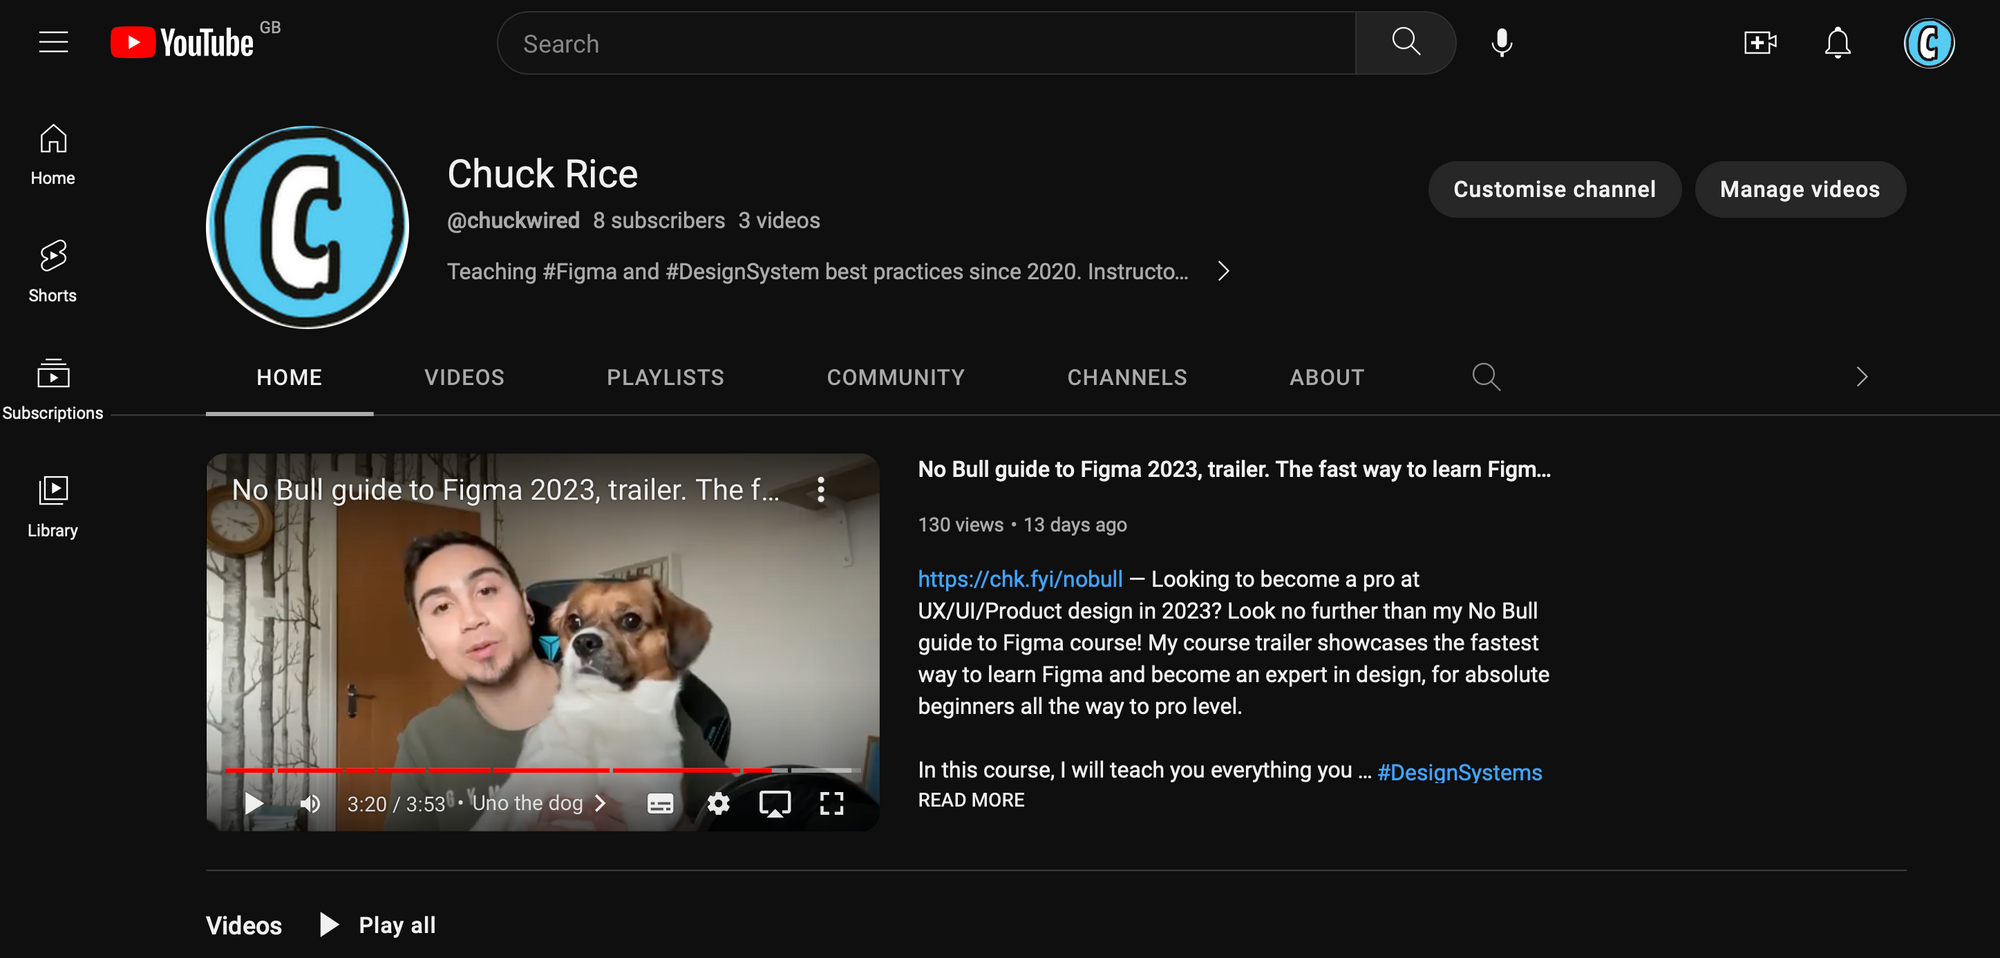Click the 'Videos' section heading

point(244,925)
